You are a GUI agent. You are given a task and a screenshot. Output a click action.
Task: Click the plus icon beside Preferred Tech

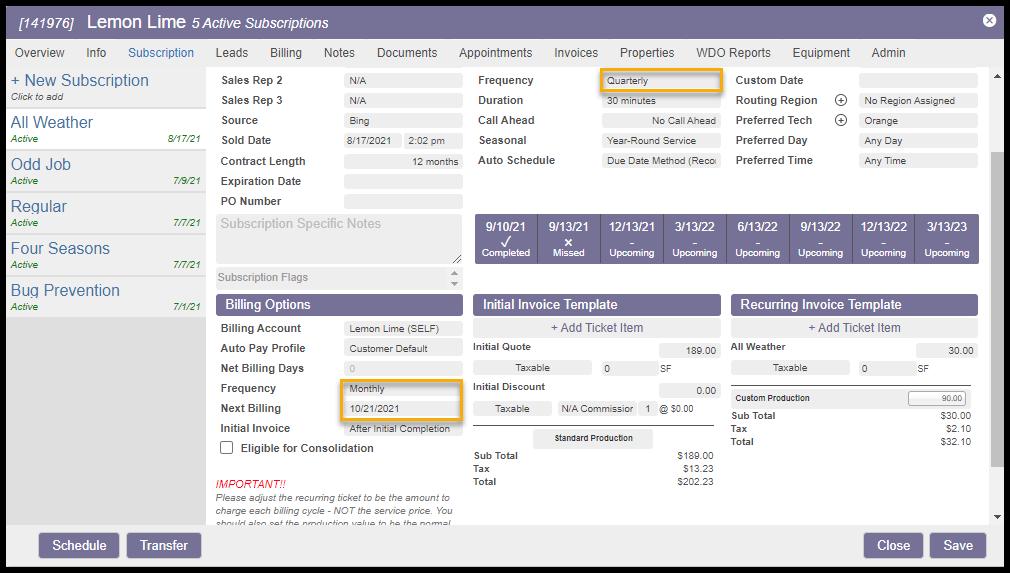click(x=840, y=121)
